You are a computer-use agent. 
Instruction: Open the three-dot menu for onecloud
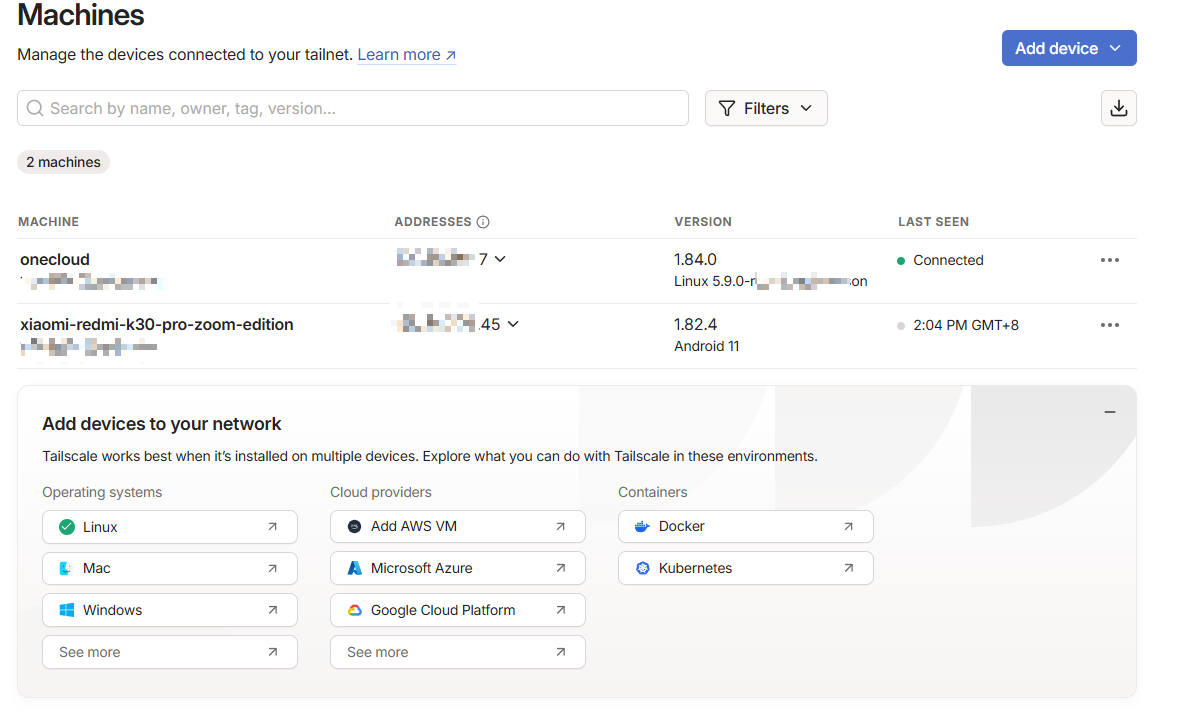[1109, 260]
